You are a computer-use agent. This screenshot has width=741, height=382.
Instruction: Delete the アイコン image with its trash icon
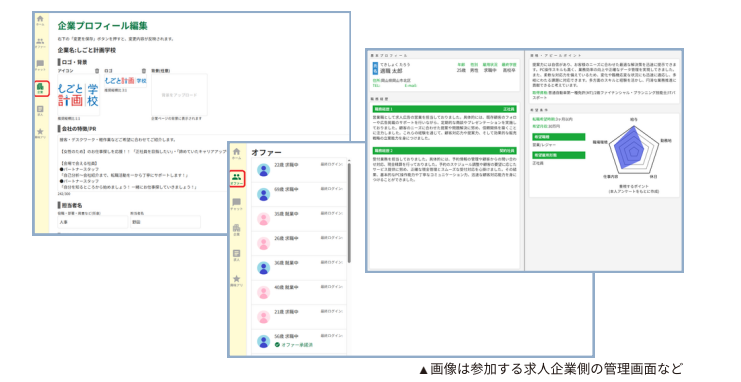[97, 70]
